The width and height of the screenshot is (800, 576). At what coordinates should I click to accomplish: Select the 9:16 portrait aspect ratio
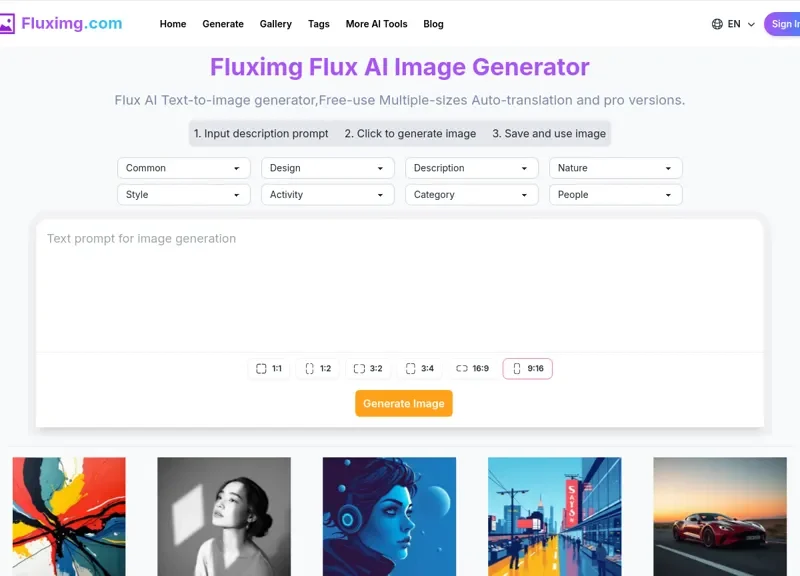point(527,369)
